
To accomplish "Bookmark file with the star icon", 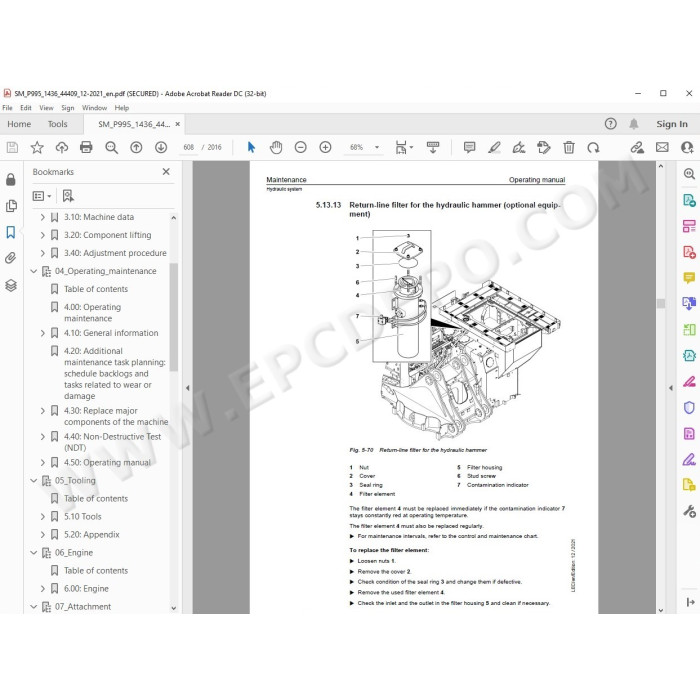I will (37, 147).
